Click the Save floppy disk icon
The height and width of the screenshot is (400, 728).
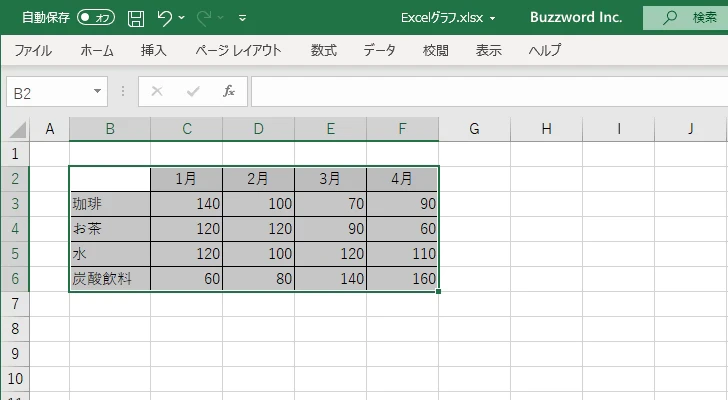click(136, 18)
